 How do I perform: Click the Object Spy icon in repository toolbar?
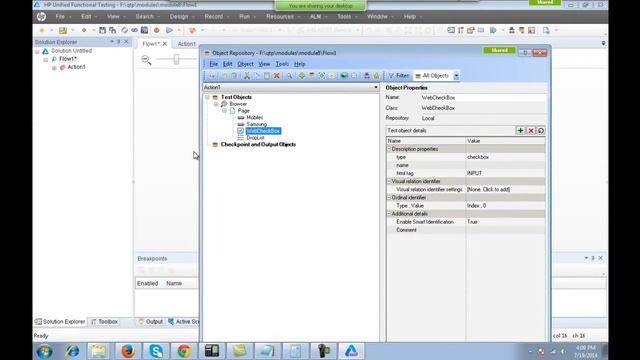(x=367, y=76)
